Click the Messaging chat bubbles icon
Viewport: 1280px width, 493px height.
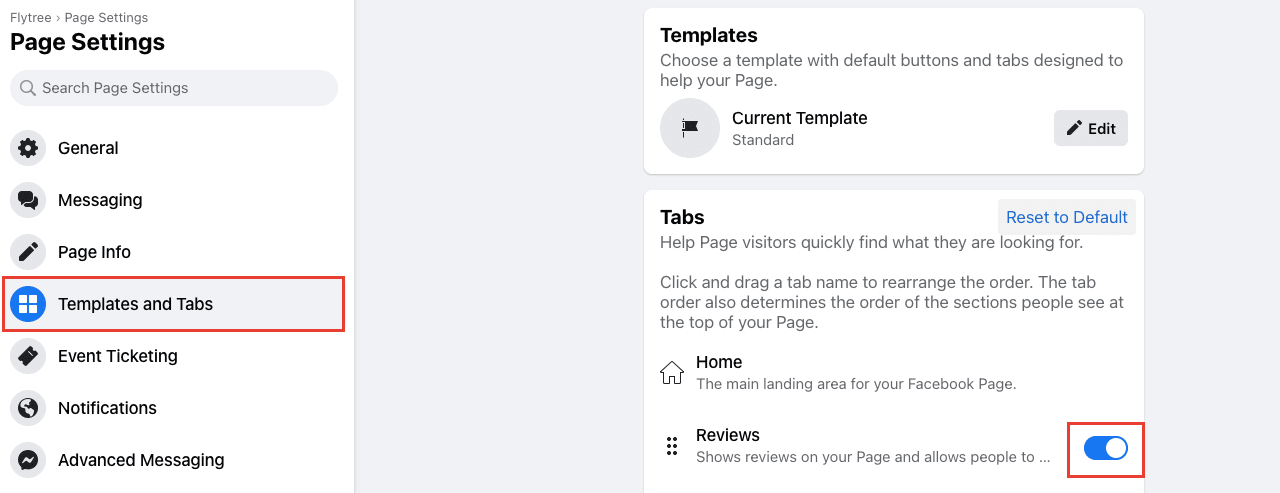point(28,200)
